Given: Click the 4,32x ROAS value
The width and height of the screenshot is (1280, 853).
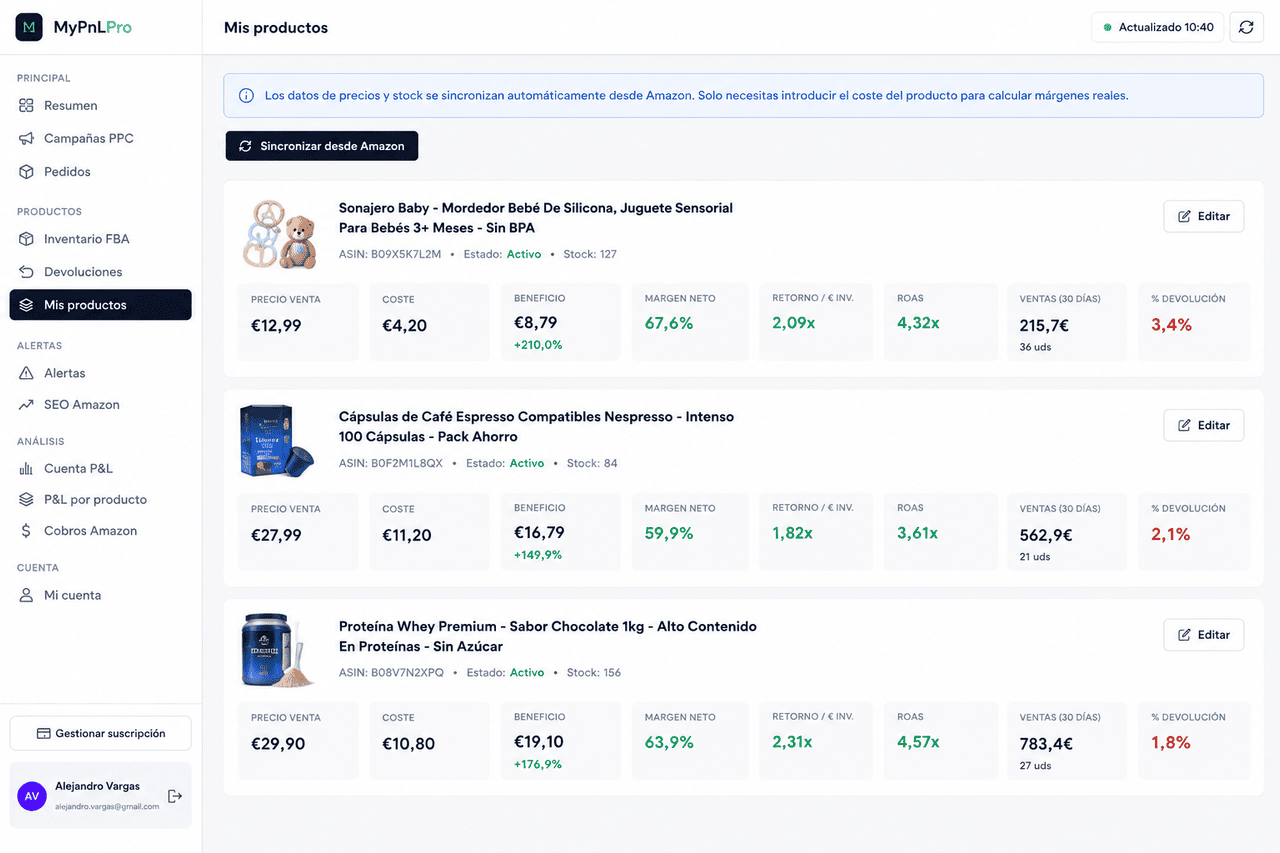Looking at the screenshot, I should coord(918,323).
